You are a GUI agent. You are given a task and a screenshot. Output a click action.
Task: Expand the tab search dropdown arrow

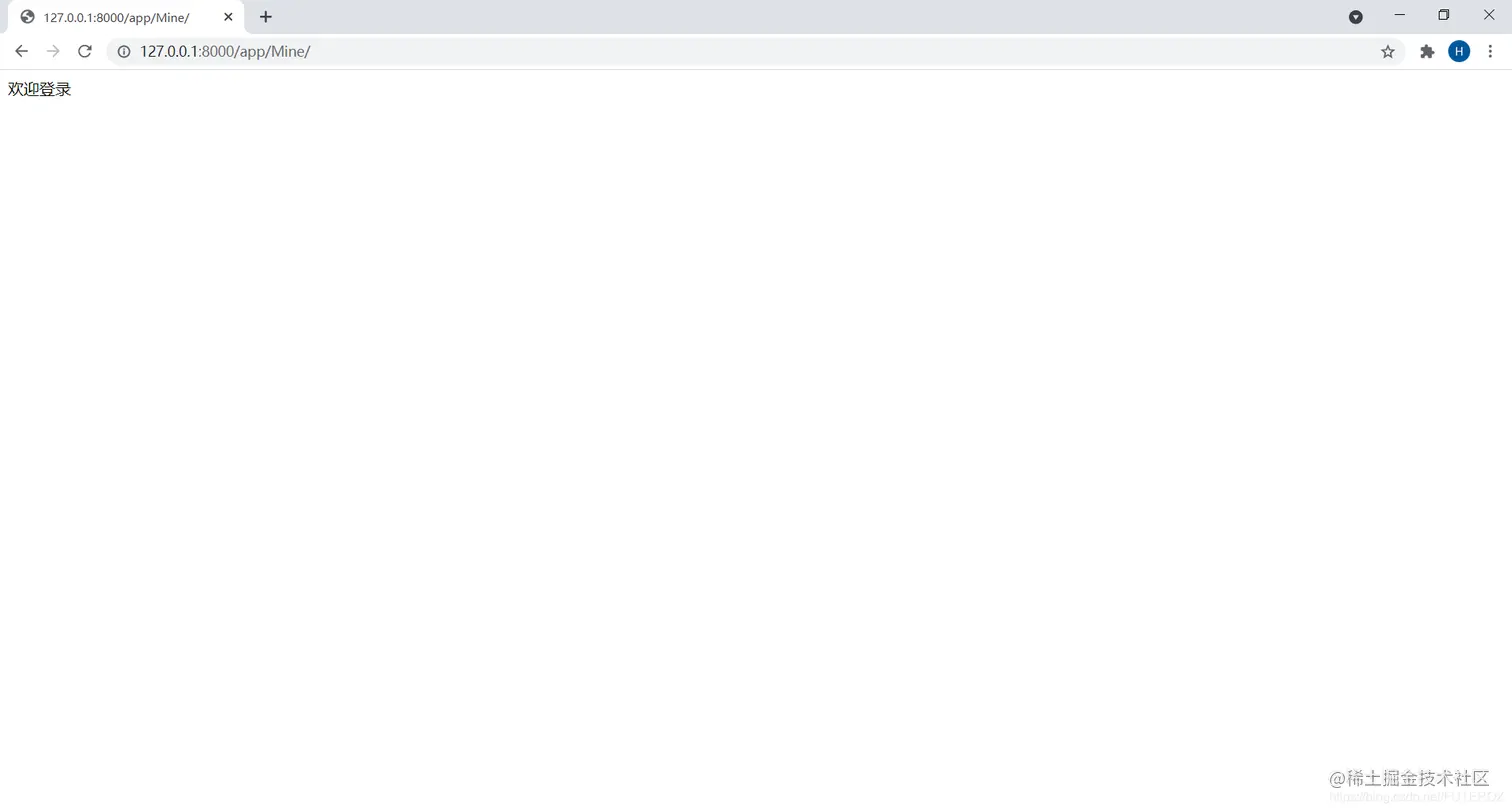tap(1356, 17)
